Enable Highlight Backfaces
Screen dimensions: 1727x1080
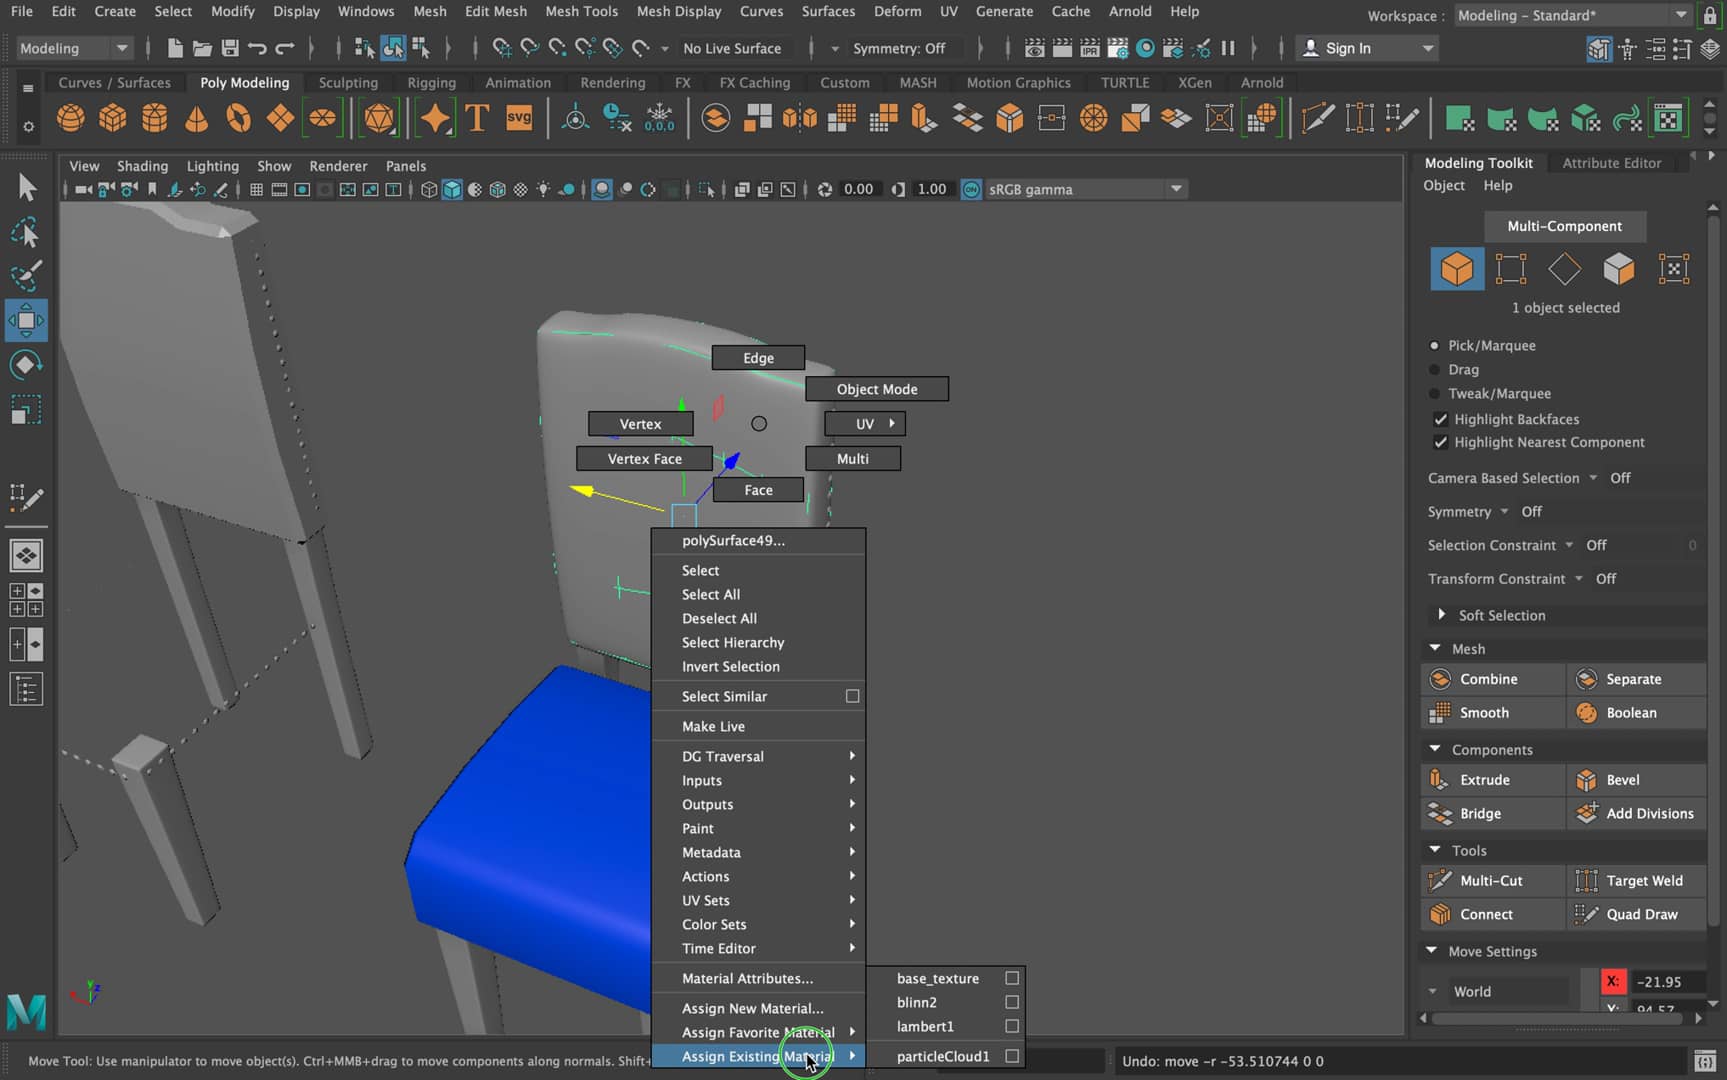pos(1441,419)
